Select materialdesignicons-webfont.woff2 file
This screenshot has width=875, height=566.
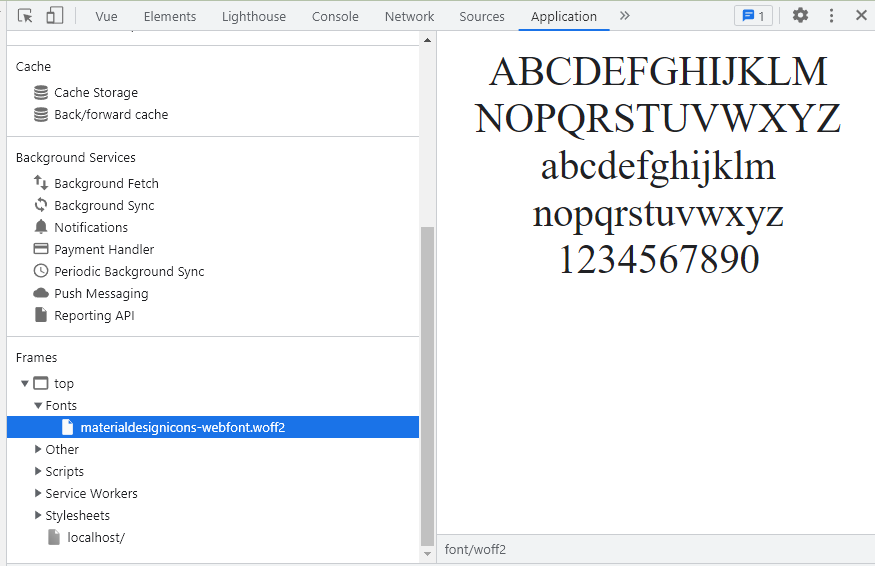click(x=213, y=427)
